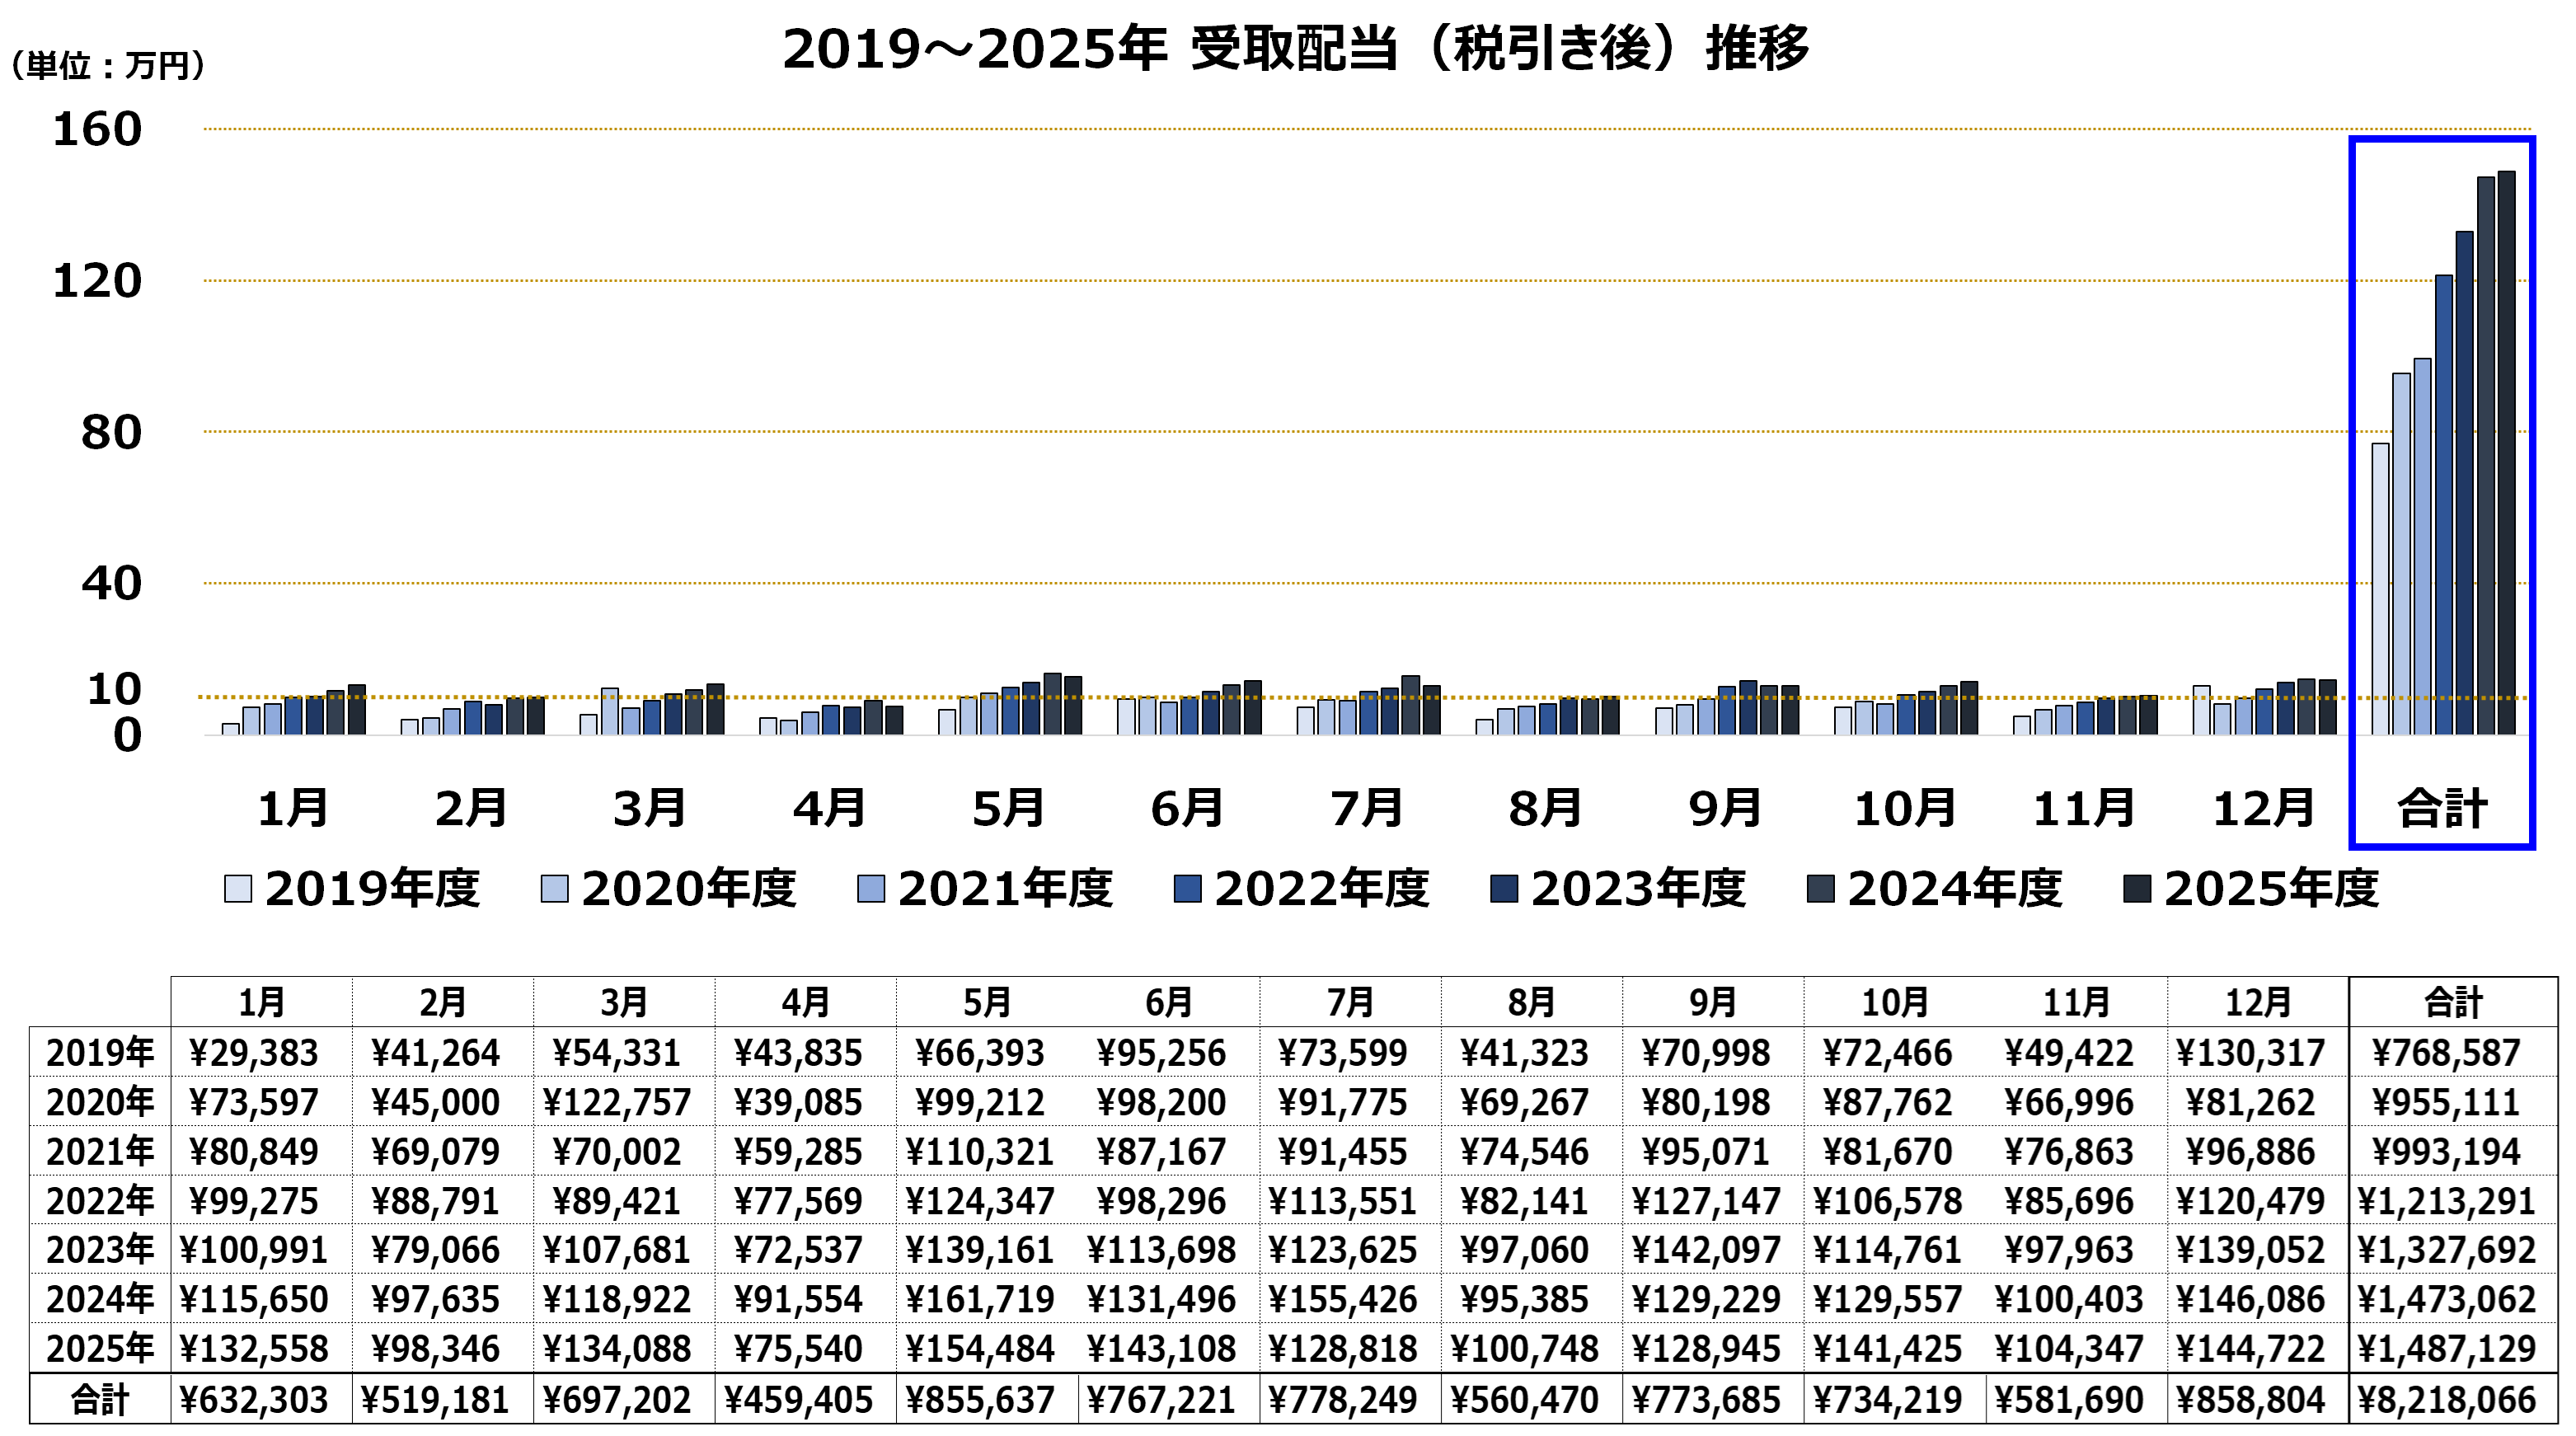
Task: Click the 単位：万円 unit label
Action: tap(106, 66)
